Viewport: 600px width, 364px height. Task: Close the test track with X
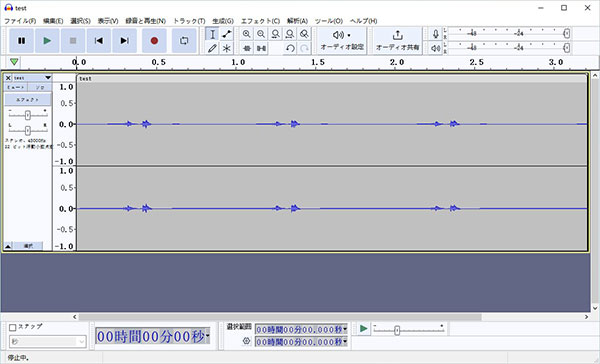tap(8, 78)
